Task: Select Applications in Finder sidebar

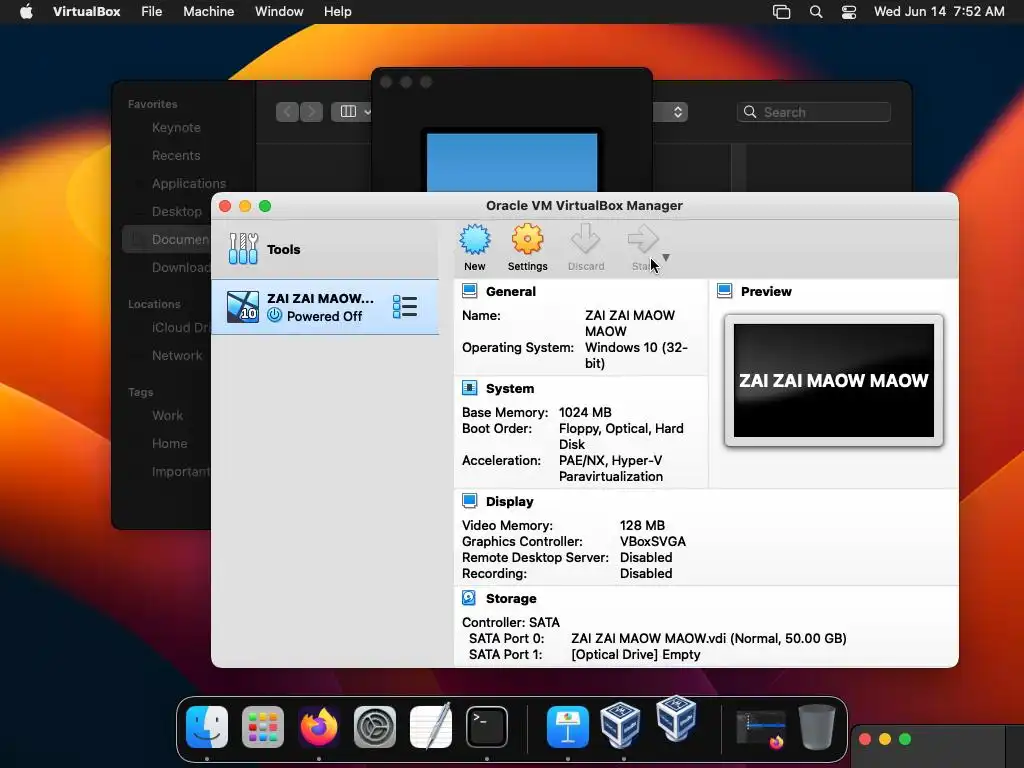Action: [x=189, y=184]
